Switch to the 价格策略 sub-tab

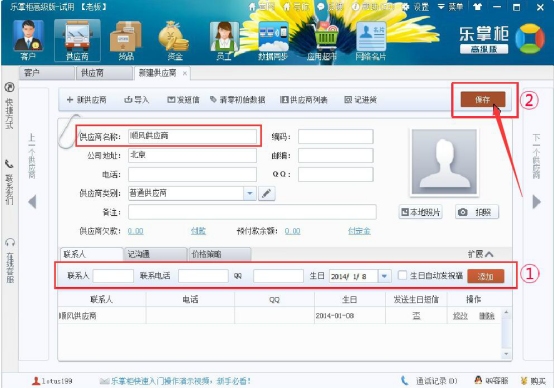tap(220, 254)
